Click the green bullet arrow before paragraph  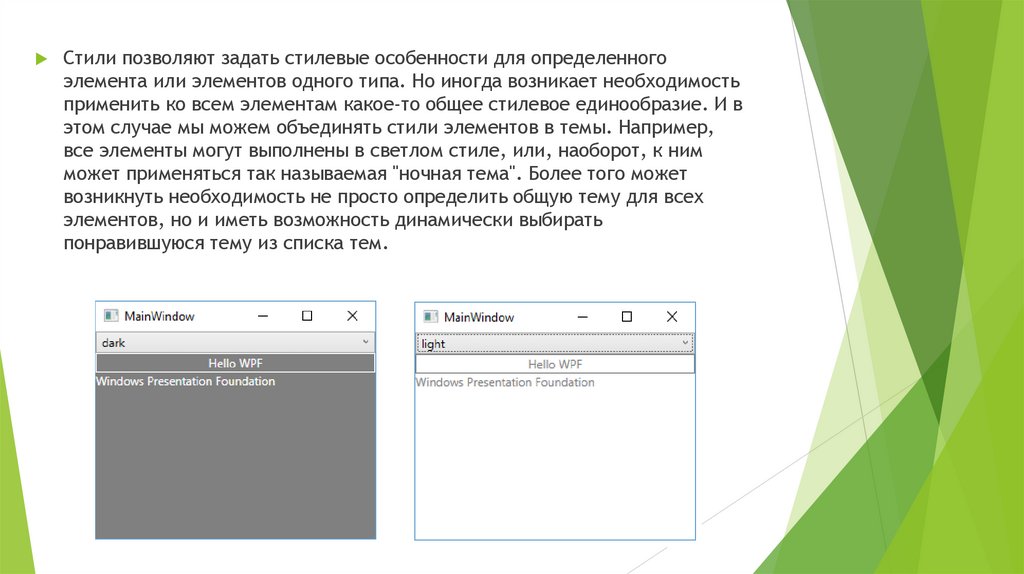coord(42,59)
